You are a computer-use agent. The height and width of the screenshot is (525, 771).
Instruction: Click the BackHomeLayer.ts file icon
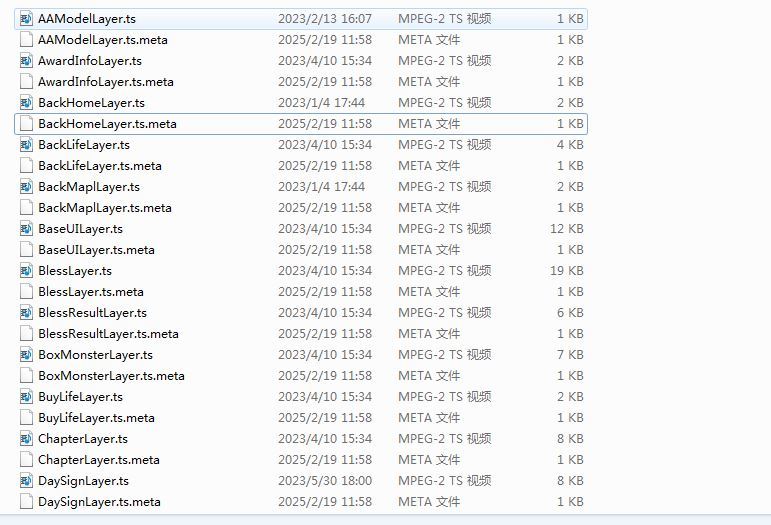[x=27, y=103]
